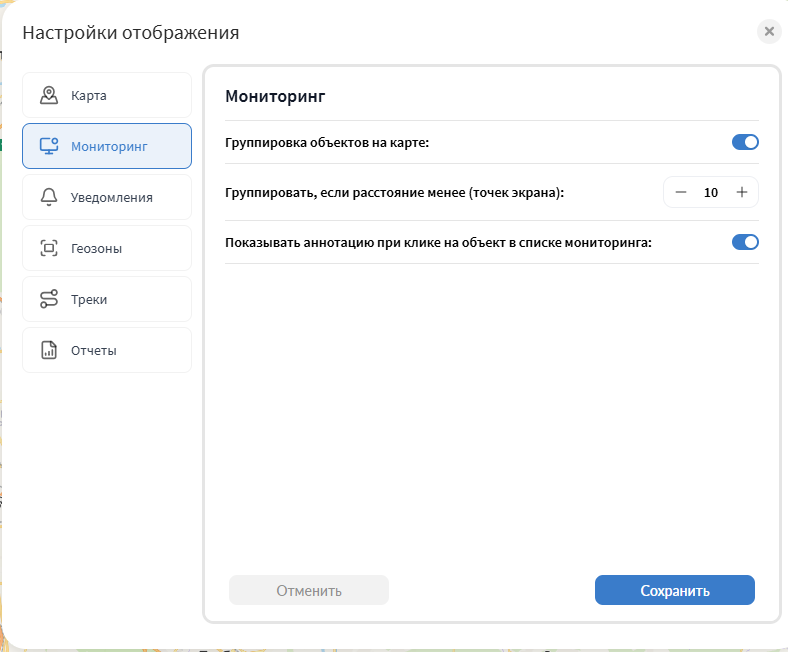
Task: Toggle Группировка объектов на карте switch
Action: click(745, 142)
